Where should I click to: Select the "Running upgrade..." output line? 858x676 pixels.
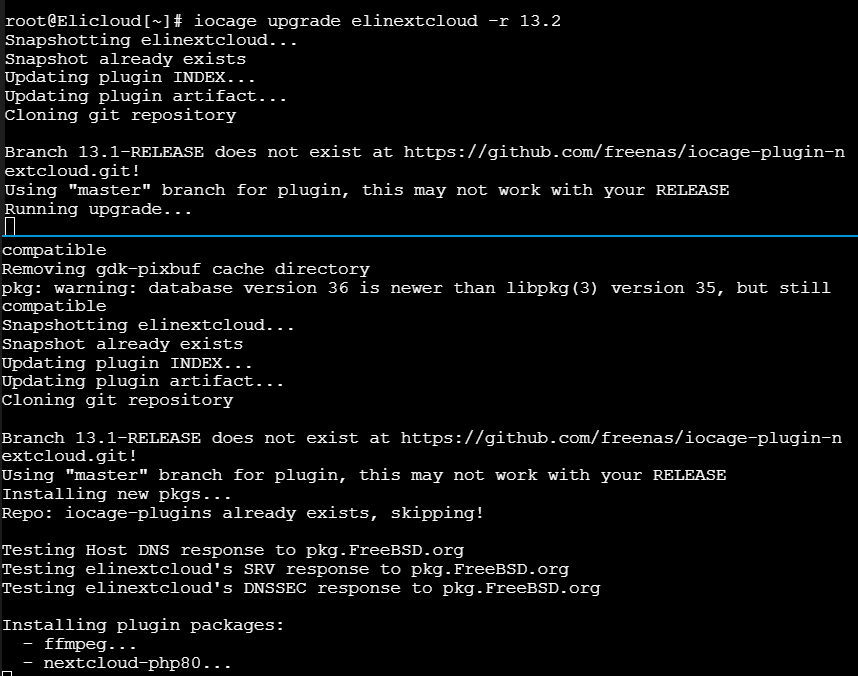[98, 209]
